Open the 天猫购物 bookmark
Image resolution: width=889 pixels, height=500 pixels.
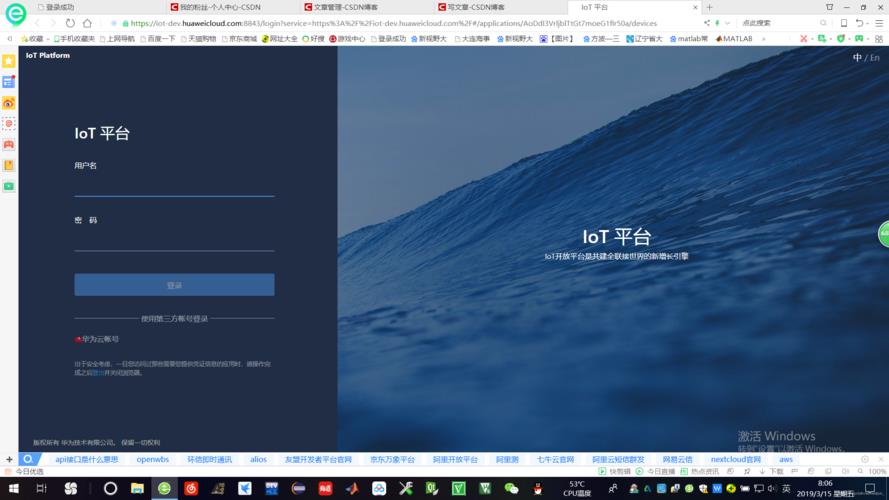[198, 39]
